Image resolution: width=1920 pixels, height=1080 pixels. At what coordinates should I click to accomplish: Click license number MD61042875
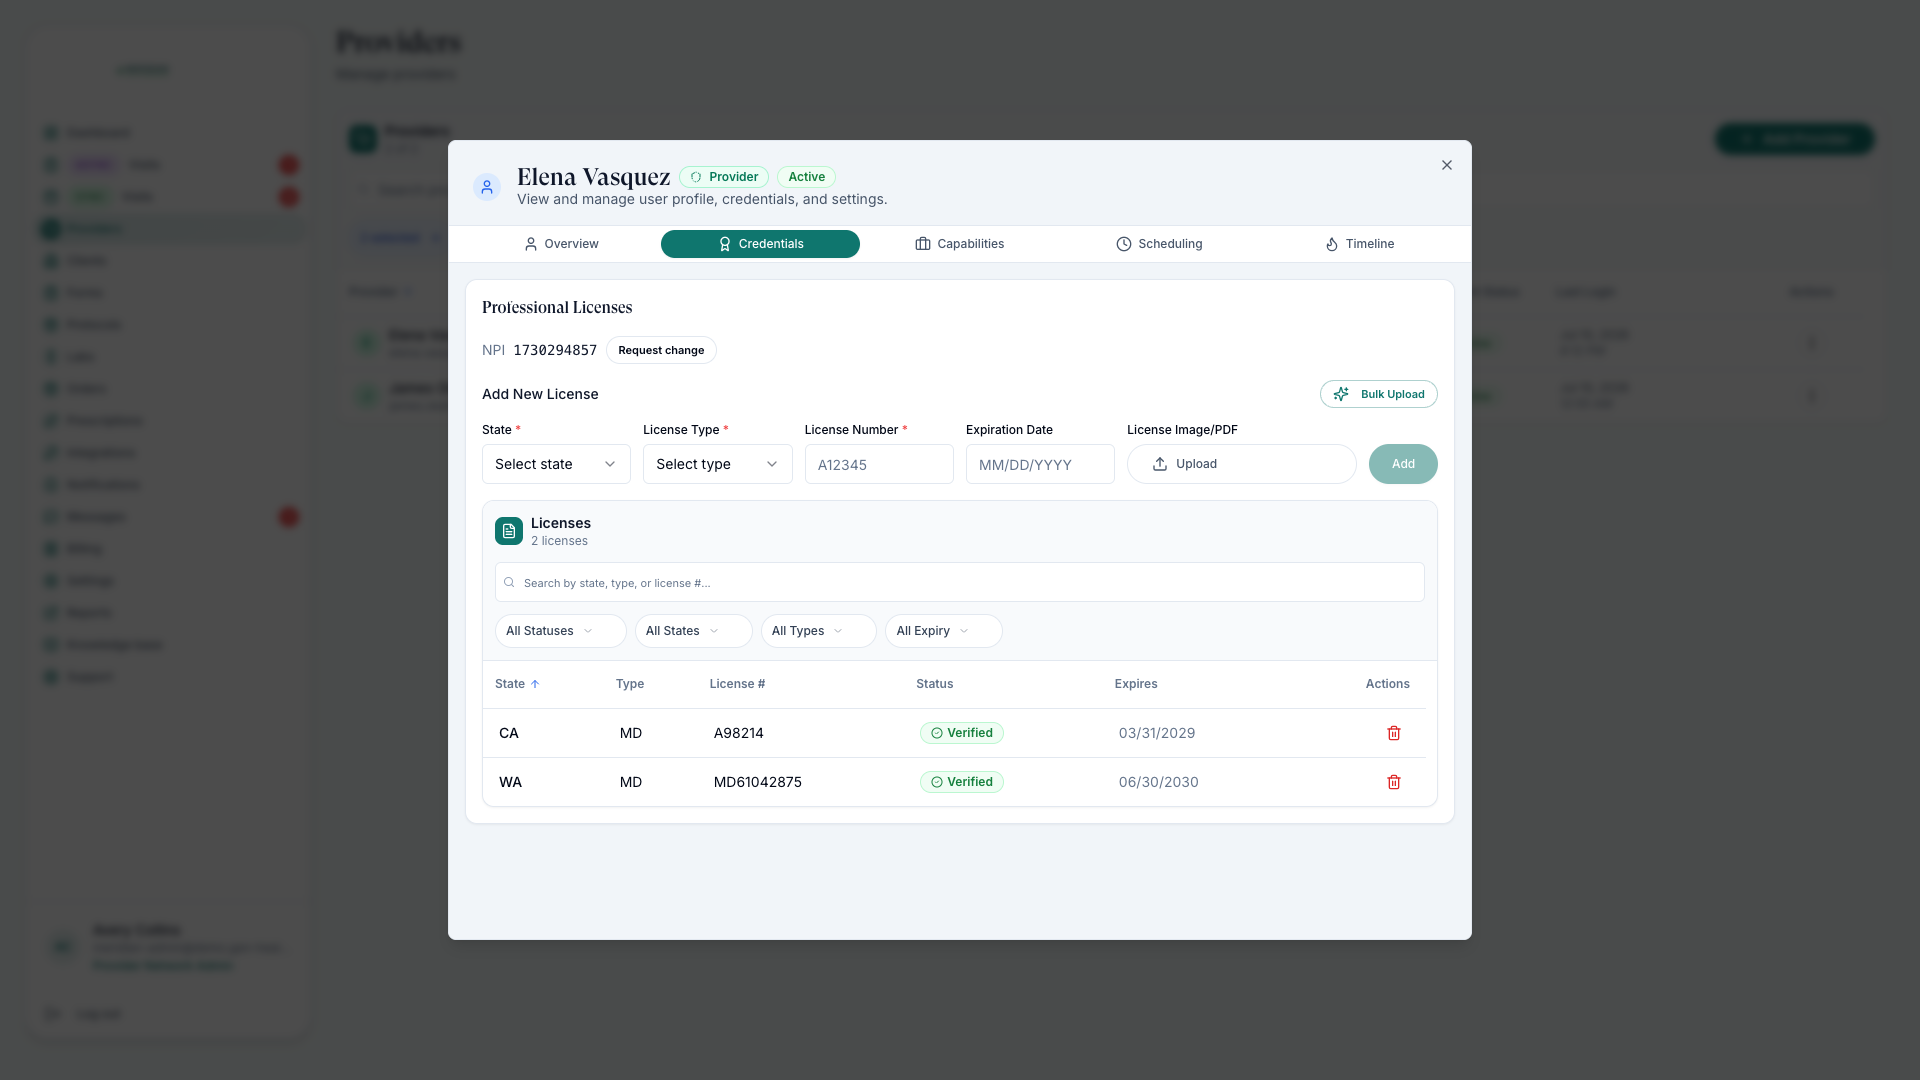coord(758,782)
